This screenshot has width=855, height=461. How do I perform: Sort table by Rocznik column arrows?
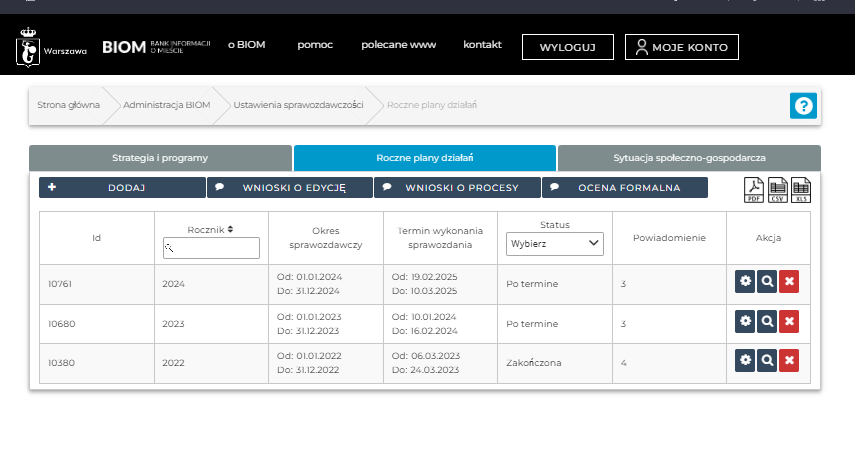tap(230, 229)
